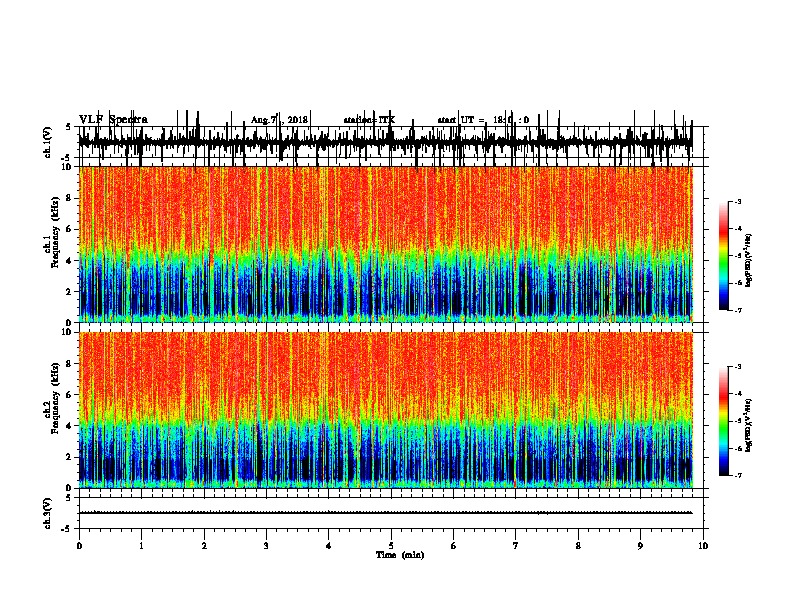Click time axis tick label '7'
The width and height of the screenshot is (792, 612).
pos(516,546)
